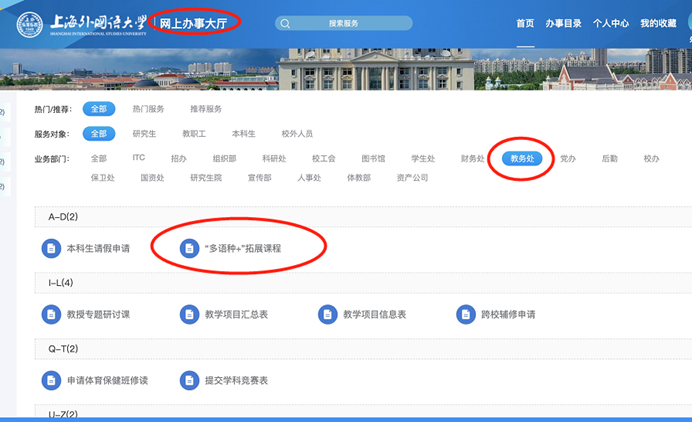
Task: Go to the 首页 tab
Action: (x=525, y=23)
